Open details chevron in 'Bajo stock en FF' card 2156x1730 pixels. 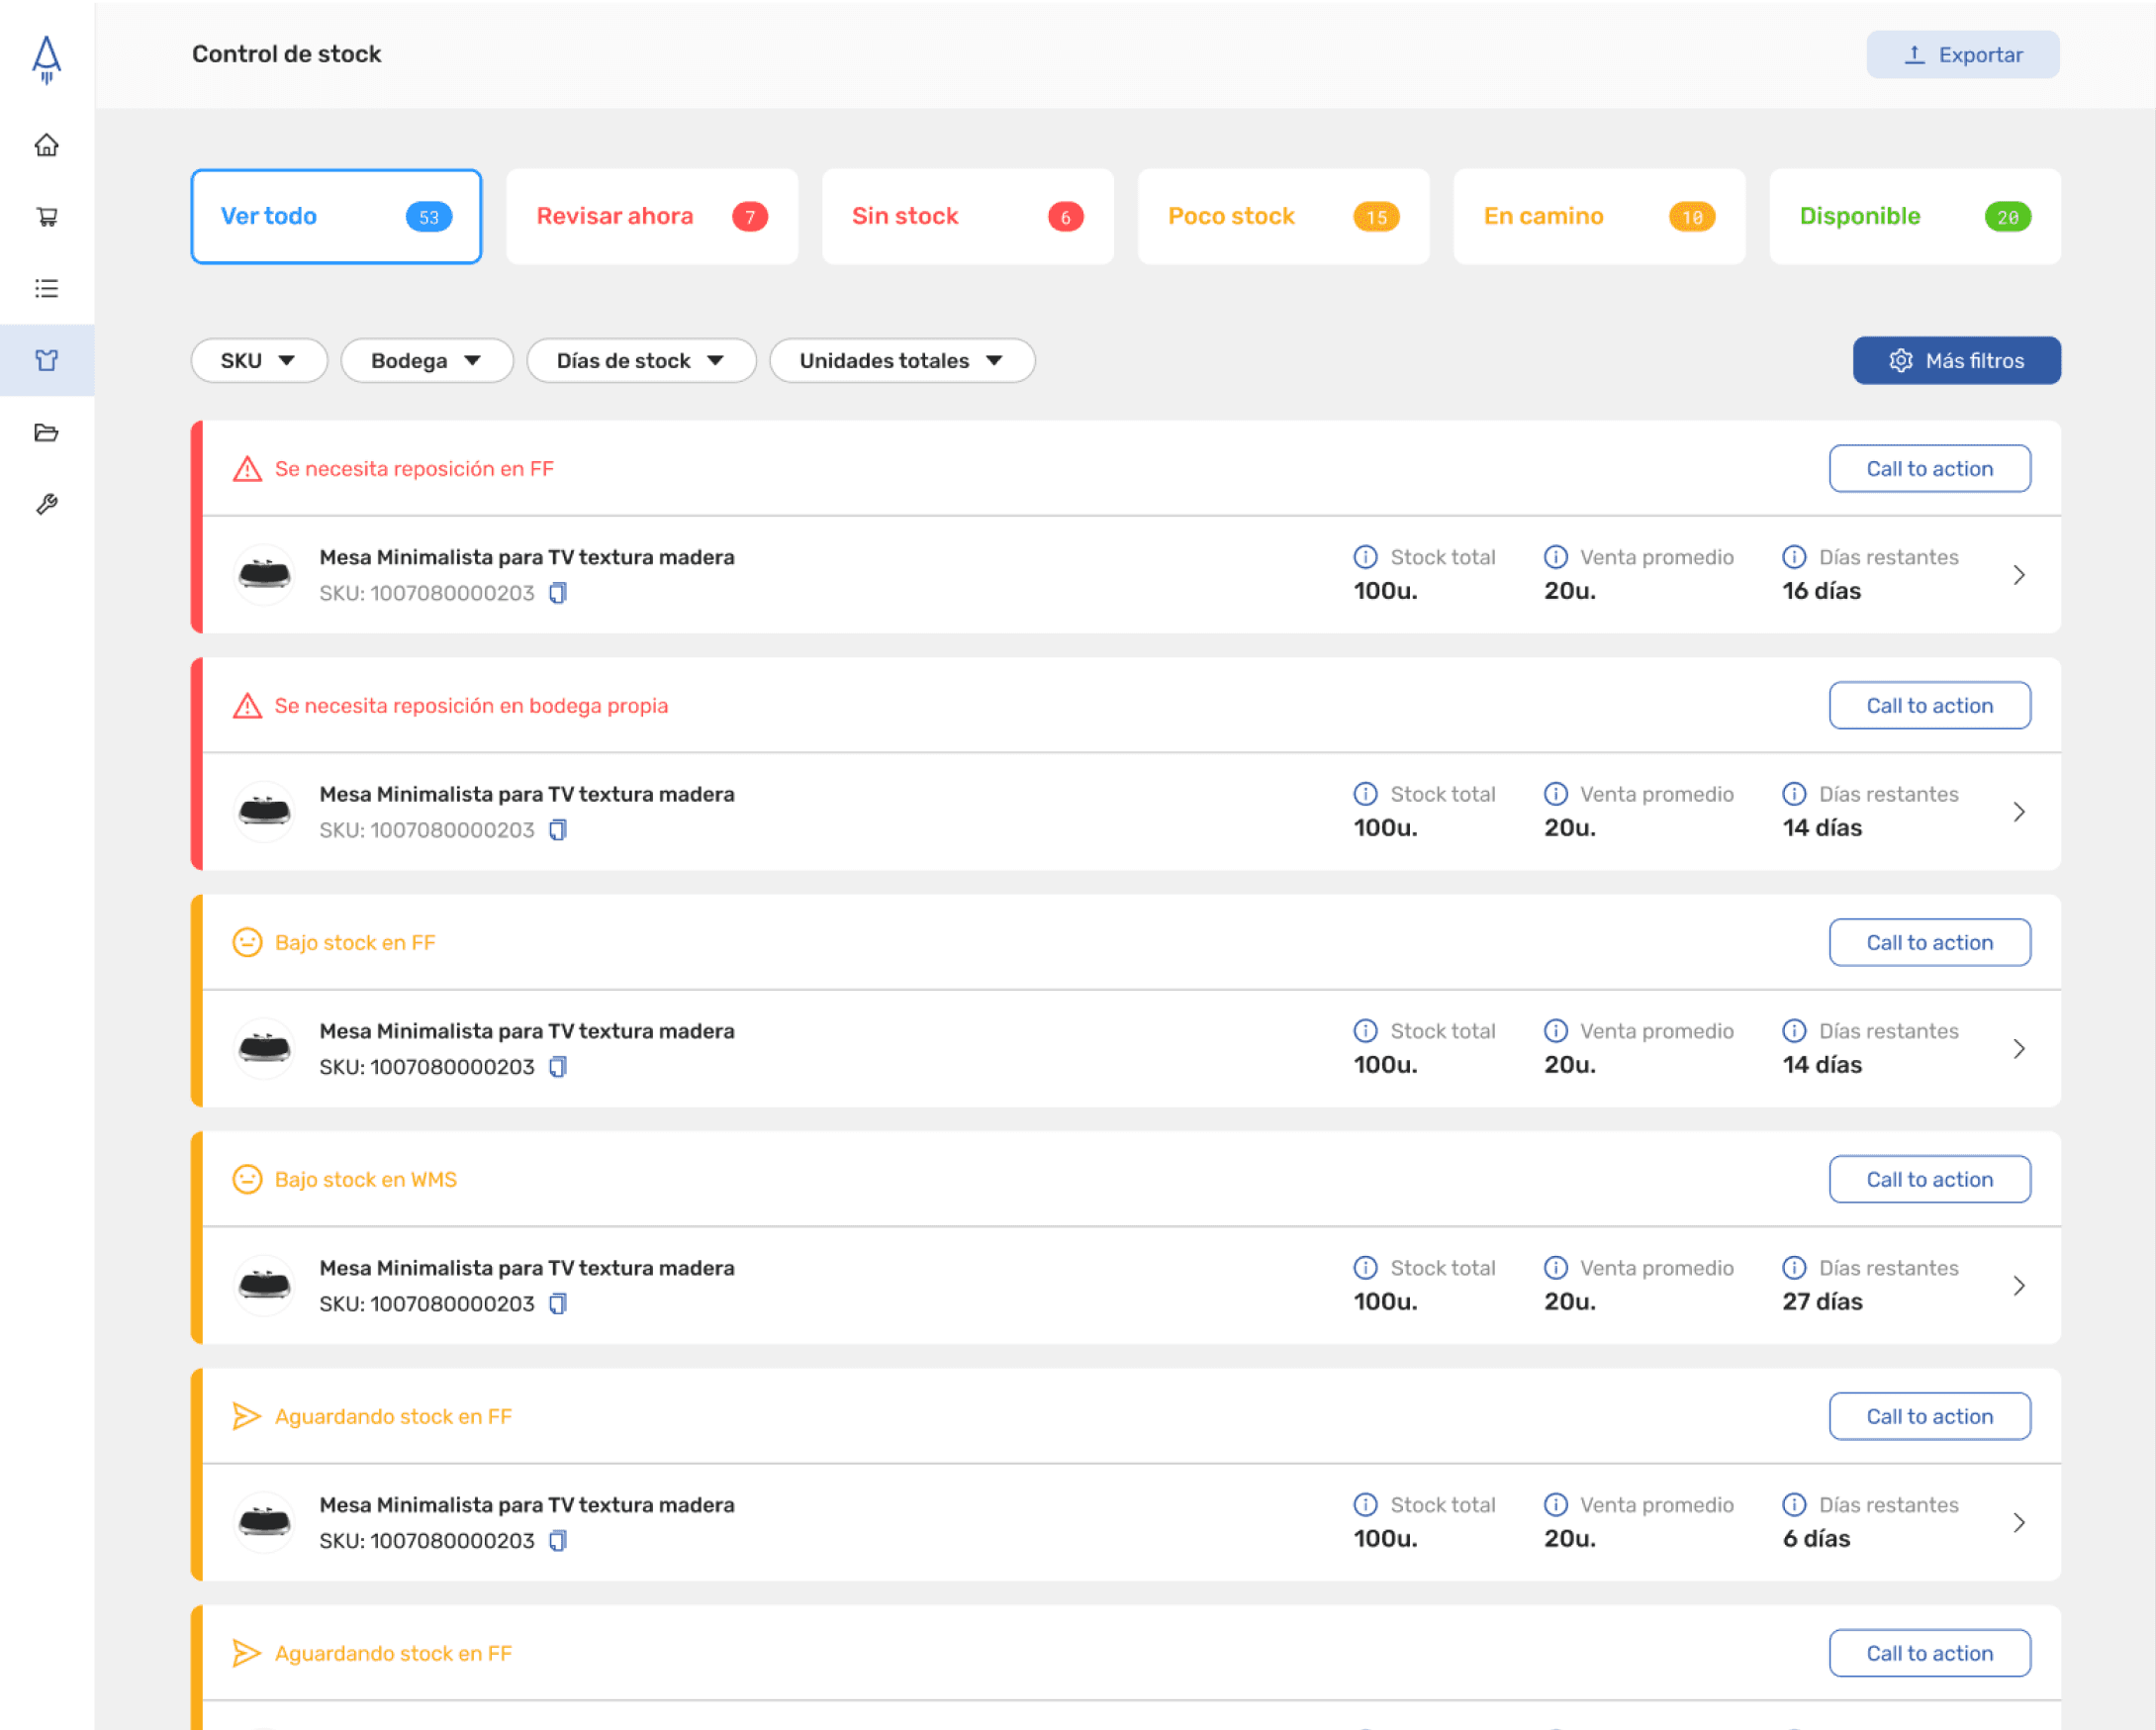pos(2019,1049)
